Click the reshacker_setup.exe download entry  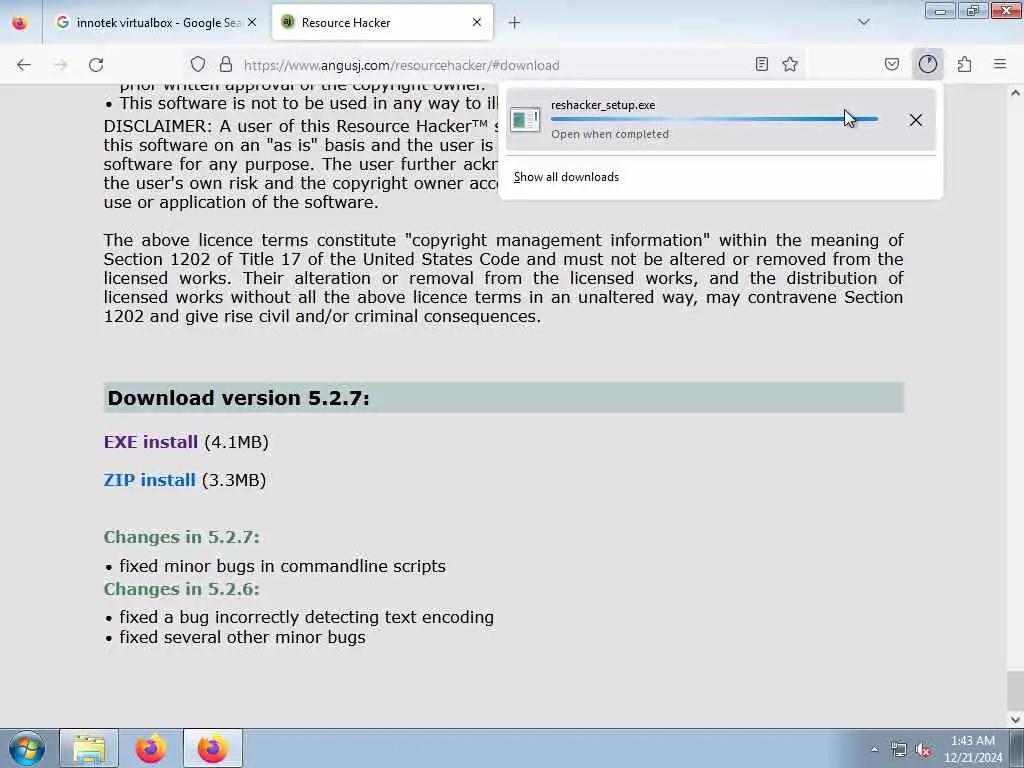[x=721, y=120]
